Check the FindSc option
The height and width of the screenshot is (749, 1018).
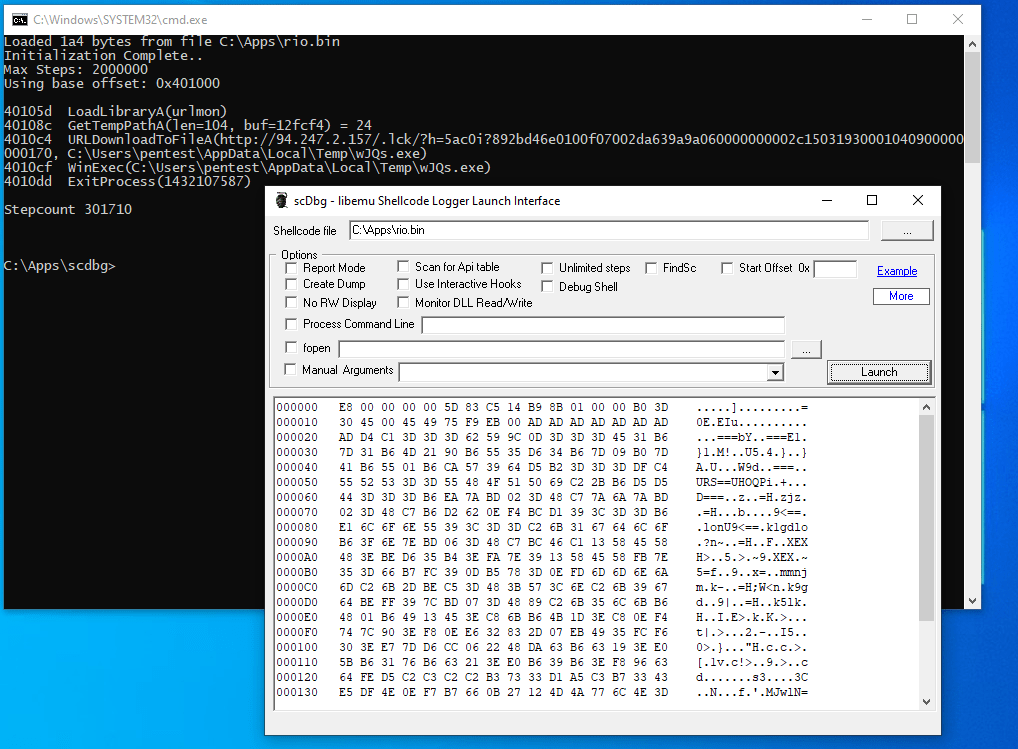tap(651, 268)
